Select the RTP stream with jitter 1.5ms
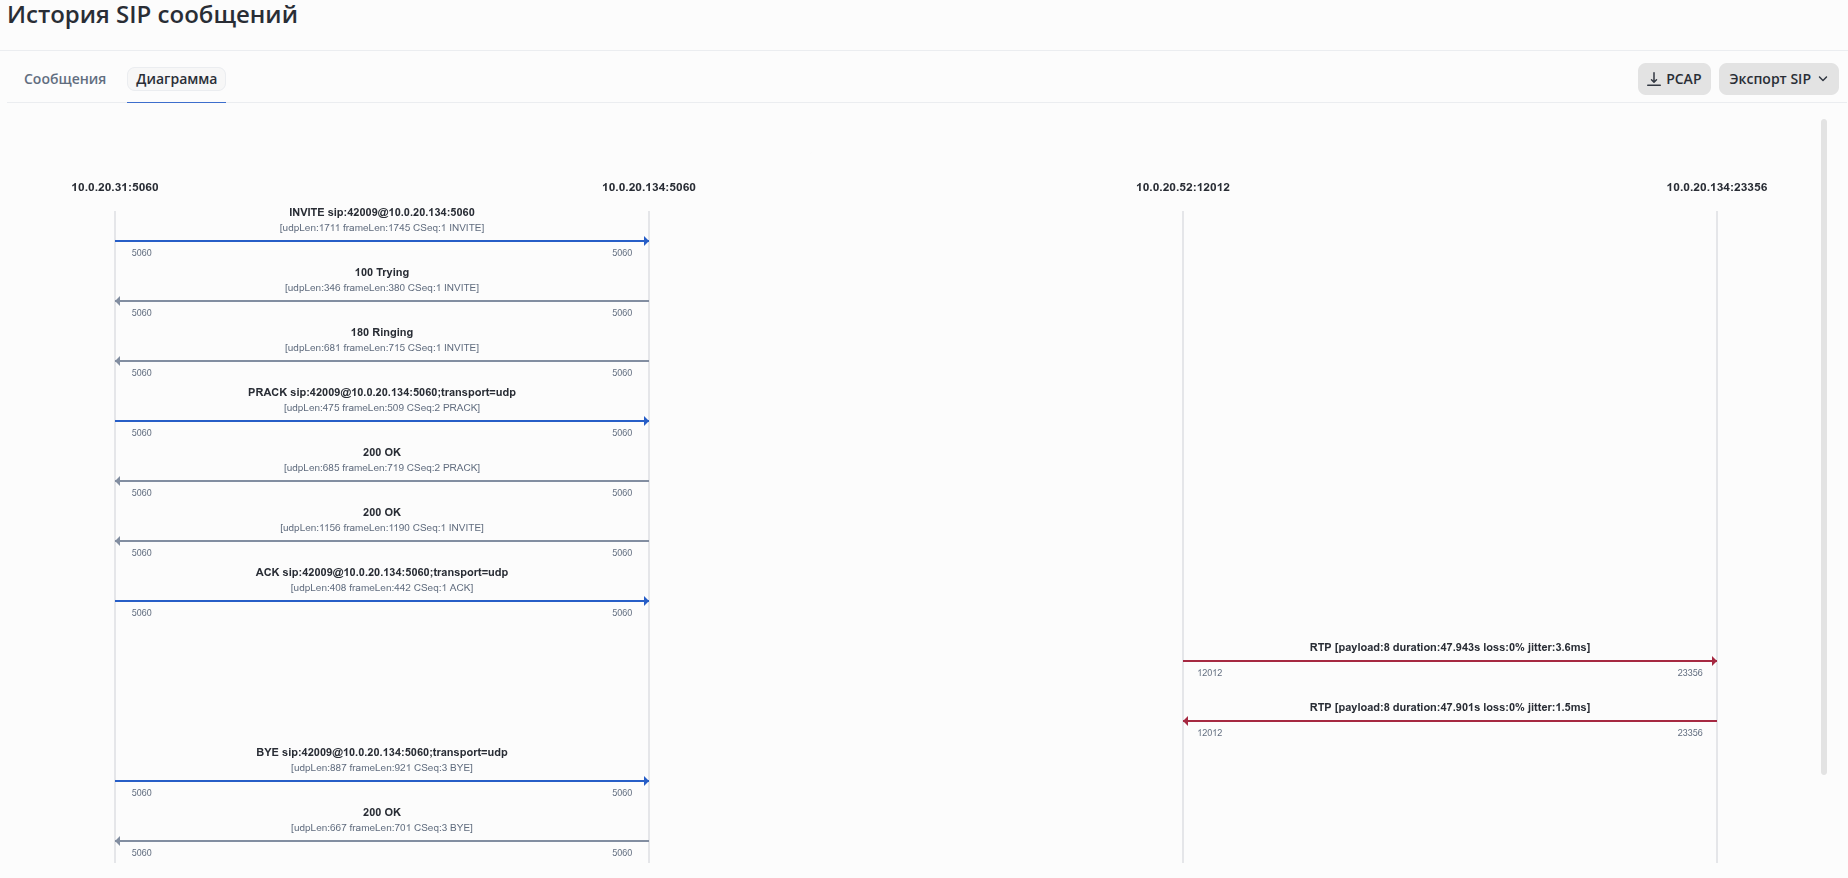The height and width of the screenshot is (878, 1848). [1449, 707]
